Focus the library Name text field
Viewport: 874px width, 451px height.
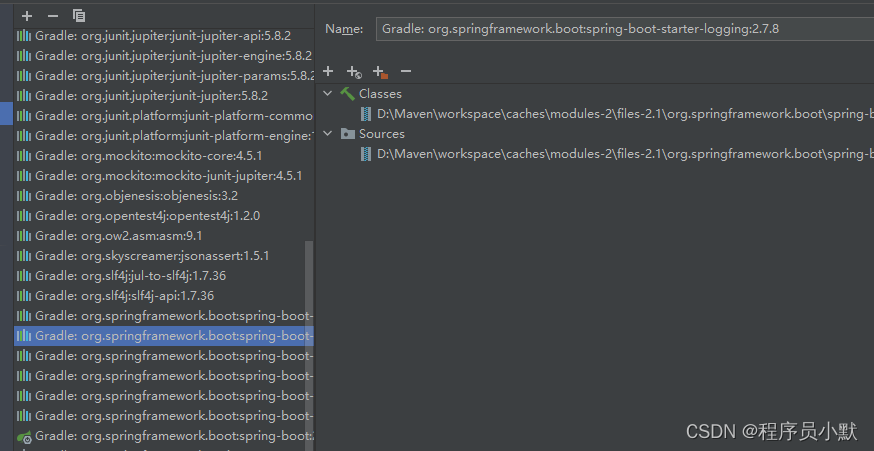pos(625,29)
